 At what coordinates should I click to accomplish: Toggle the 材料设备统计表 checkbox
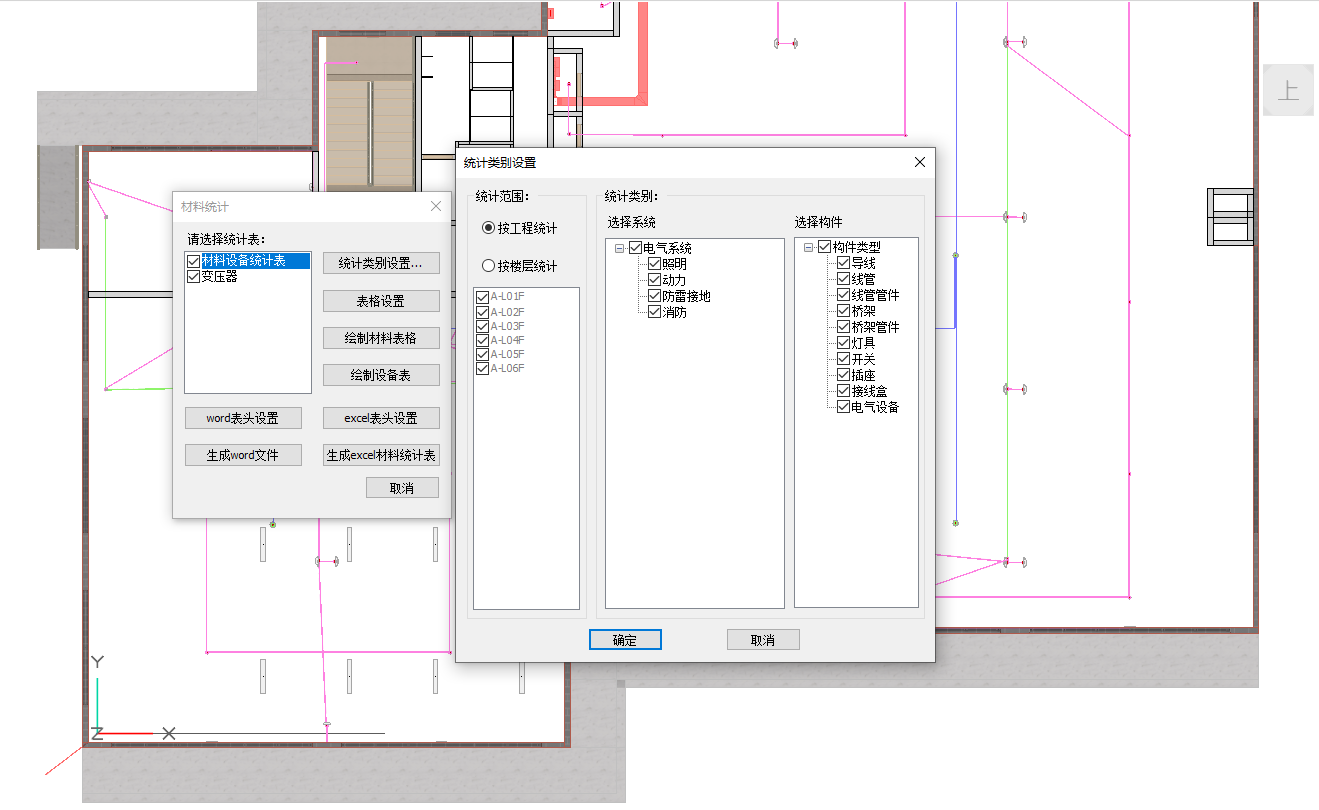pyautogui.click(x=194, y=261)
